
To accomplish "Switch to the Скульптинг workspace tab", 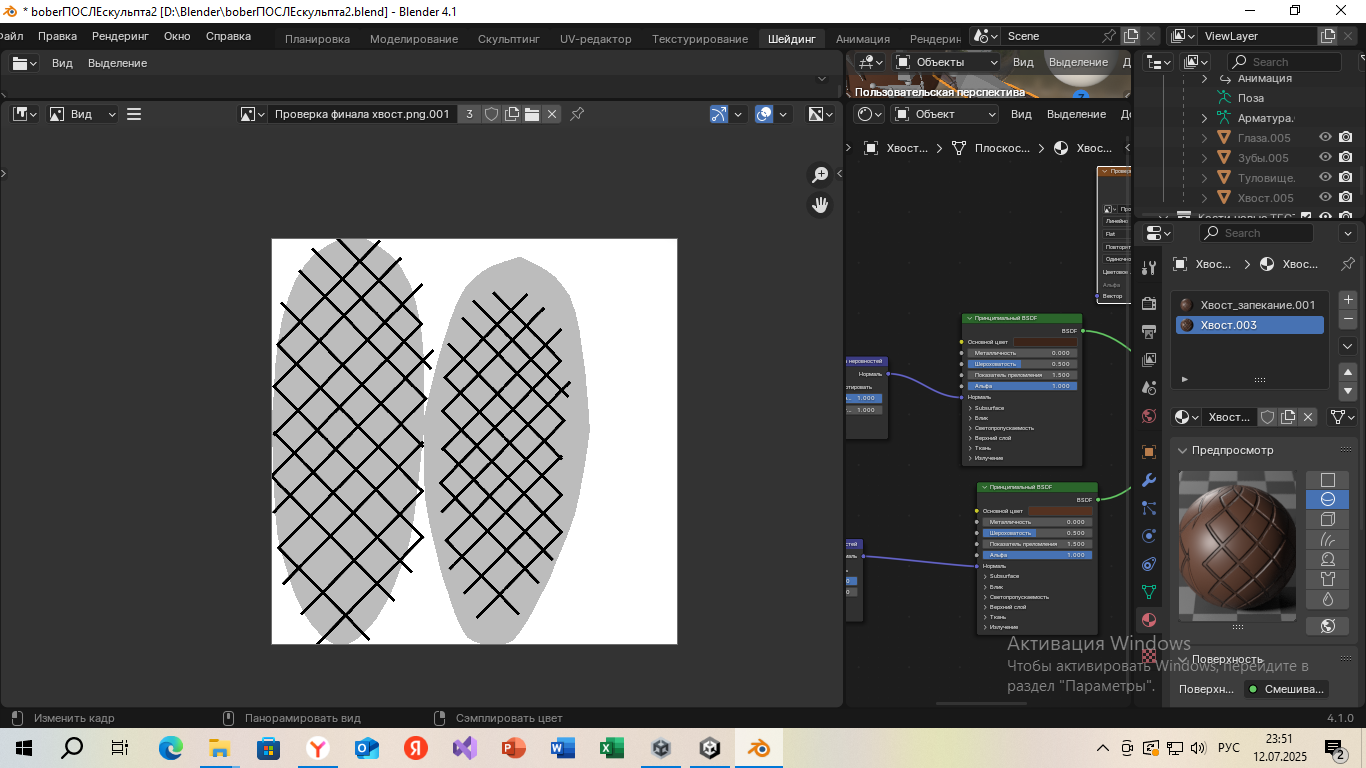I will 509,39.
